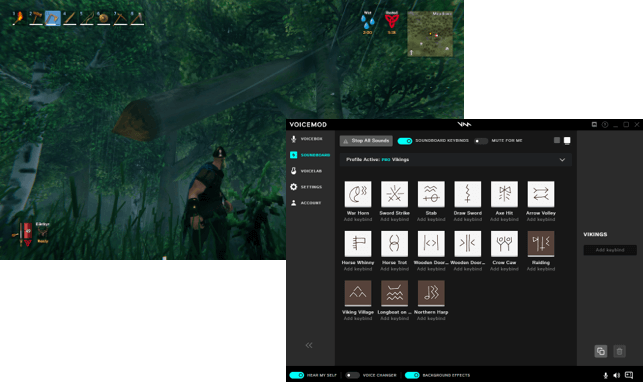This screenshot has height=382, width=643.
Task: Enable the Mute For Me toggle
Action: click(x=481, y=141)
